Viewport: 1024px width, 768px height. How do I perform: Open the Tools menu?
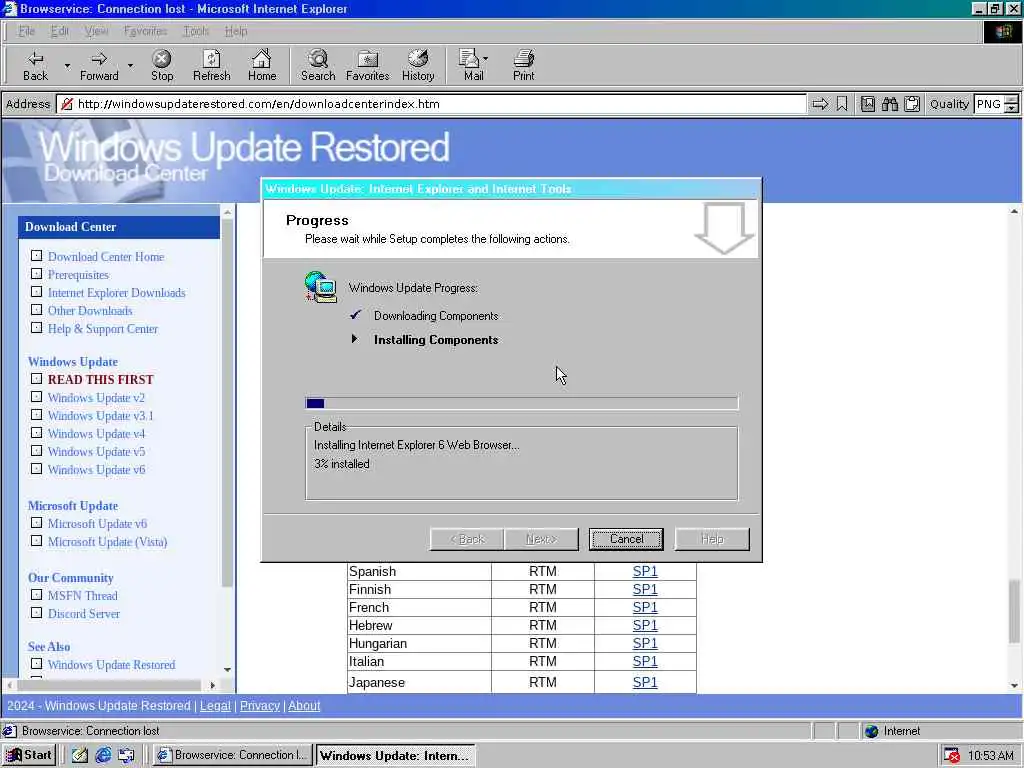click(195, 31)
